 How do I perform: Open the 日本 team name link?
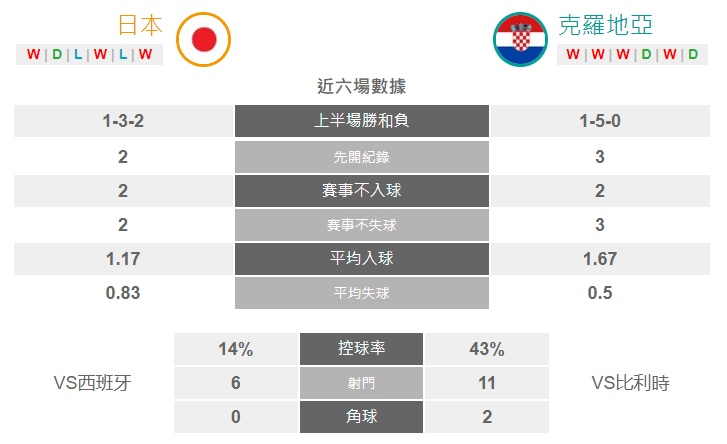(x=140, y=25)
